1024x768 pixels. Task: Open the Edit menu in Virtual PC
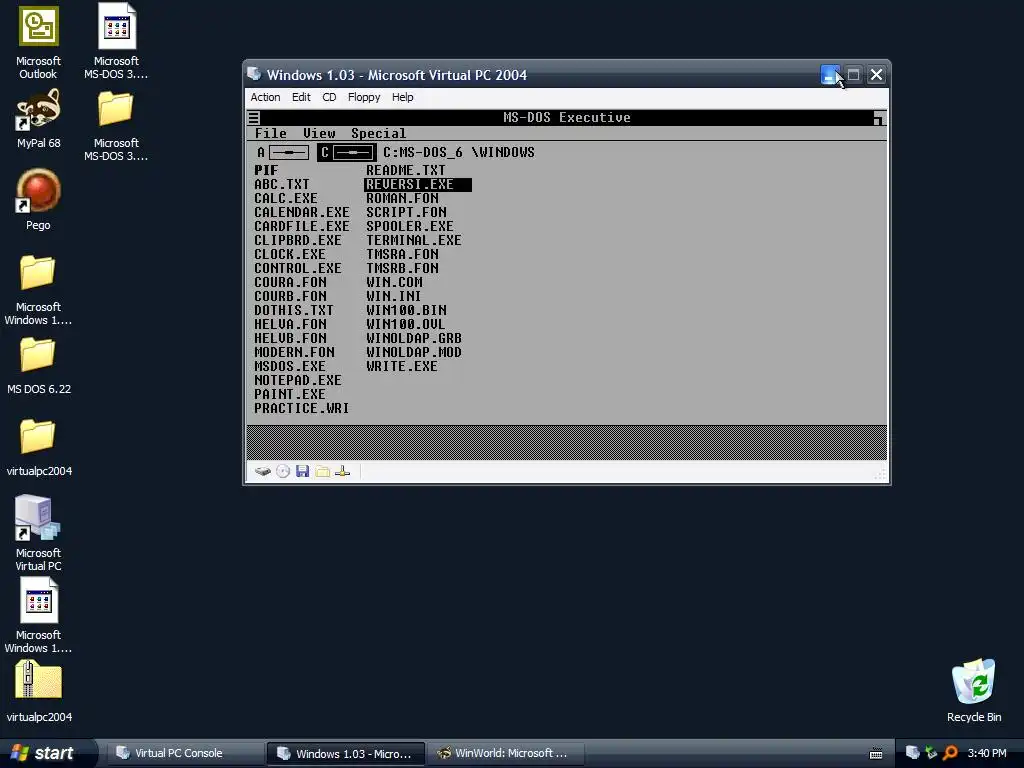point(301,97)
